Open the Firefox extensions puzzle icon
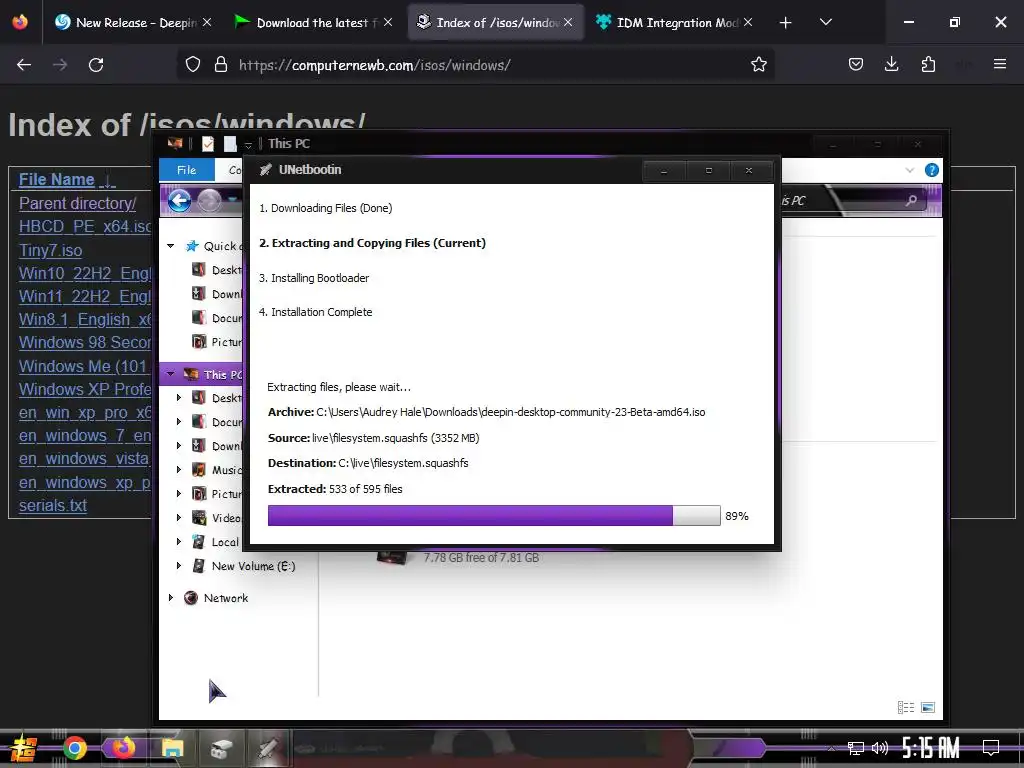Viewport: 1024px width, 768px height. coord(928,65)
